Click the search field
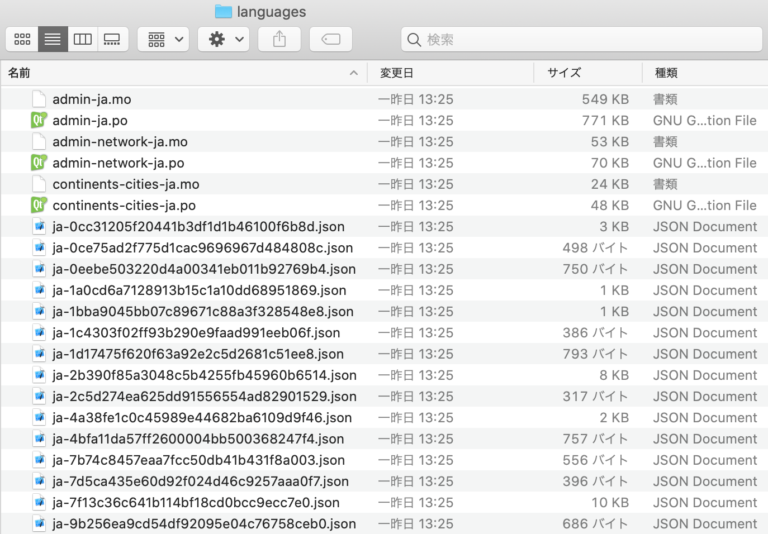 pyautogui.click(x=581, y=39)
